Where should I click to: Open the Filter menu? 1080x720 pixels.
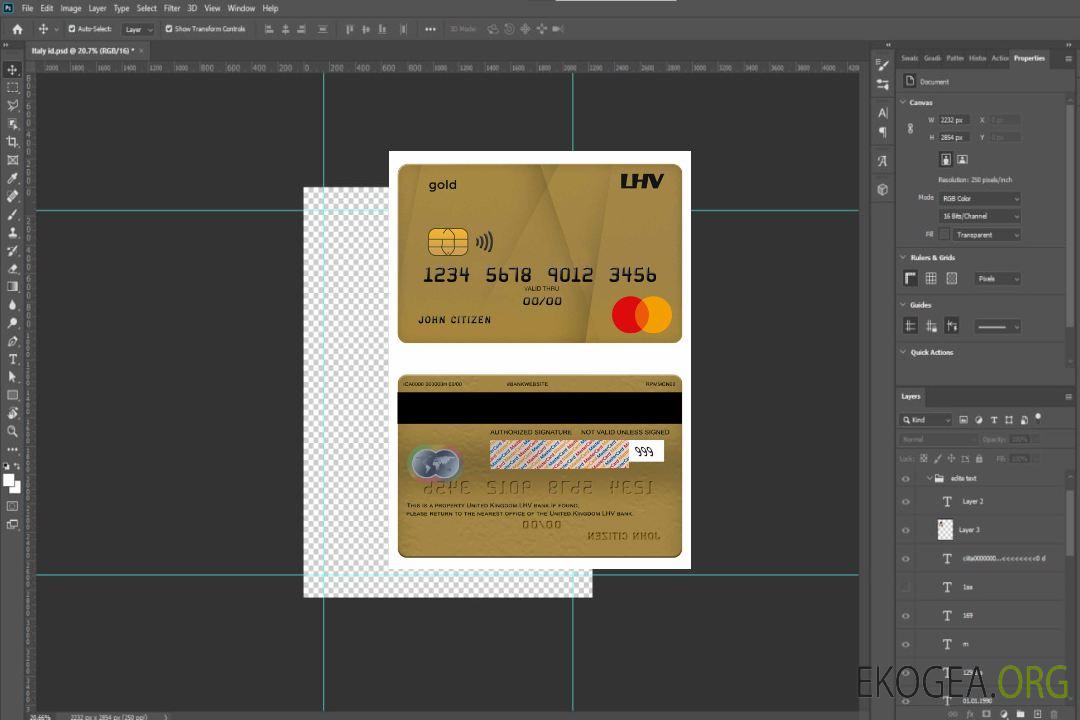(x=172, y=8)
